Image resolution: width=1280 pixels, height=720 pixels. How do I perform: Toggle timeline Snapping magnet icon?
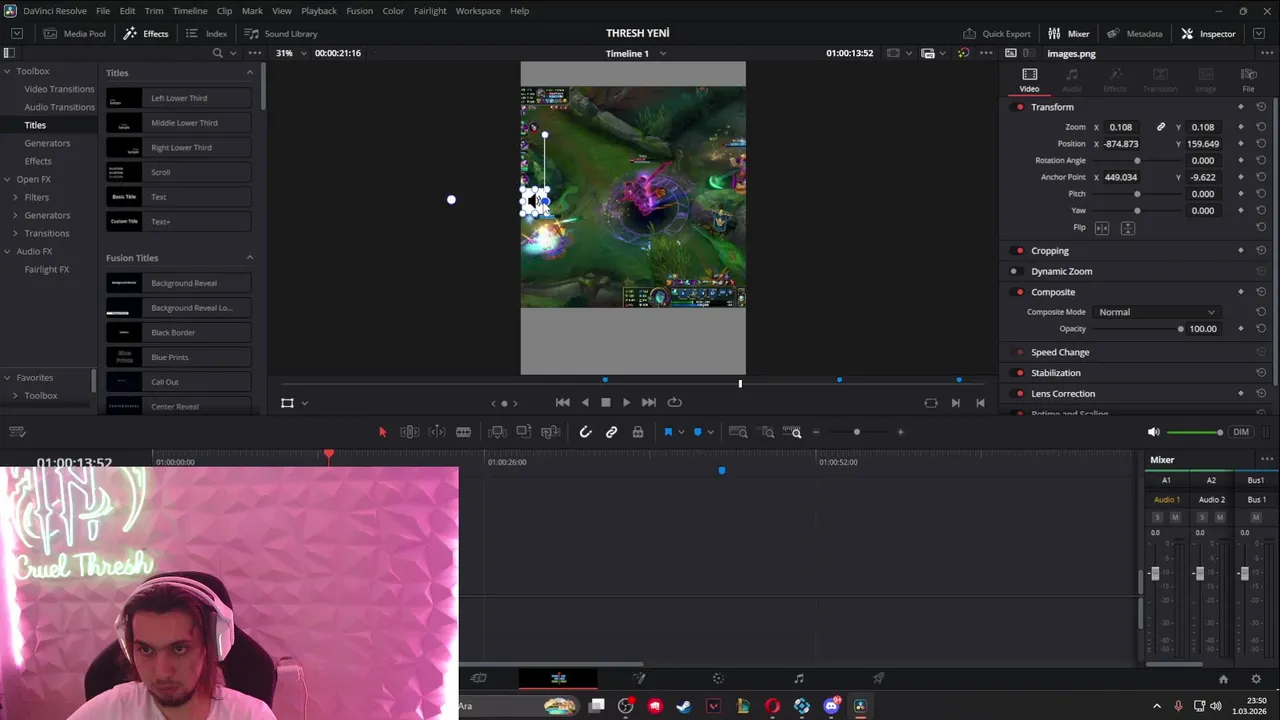pyautogui.click(x=586, y=432)
